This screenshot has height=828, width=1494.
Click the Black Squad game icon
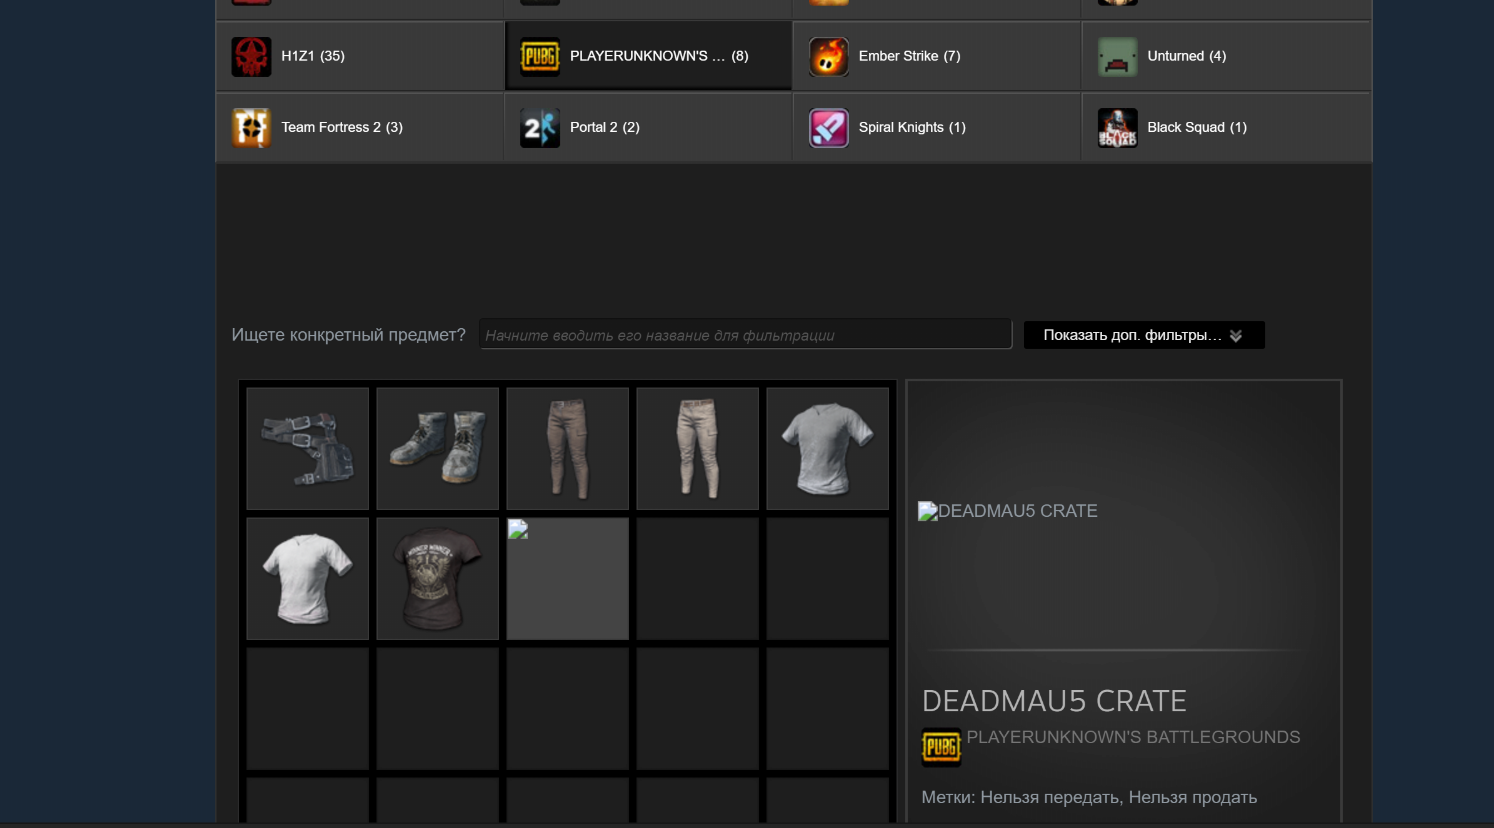pos(1117,128)
